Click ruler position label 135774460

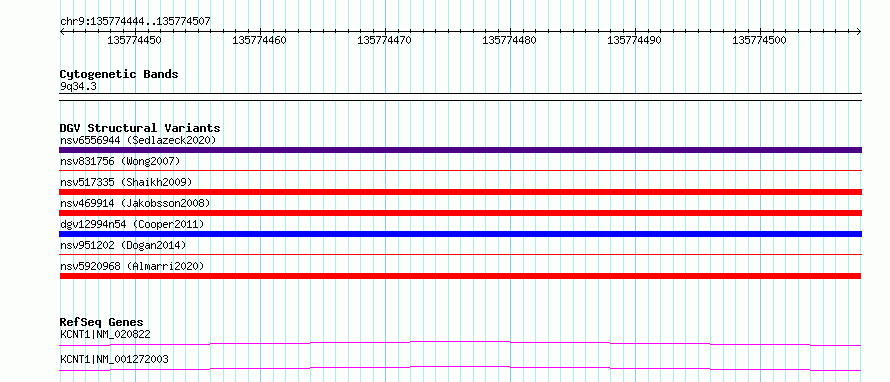(x=259, y=40)
